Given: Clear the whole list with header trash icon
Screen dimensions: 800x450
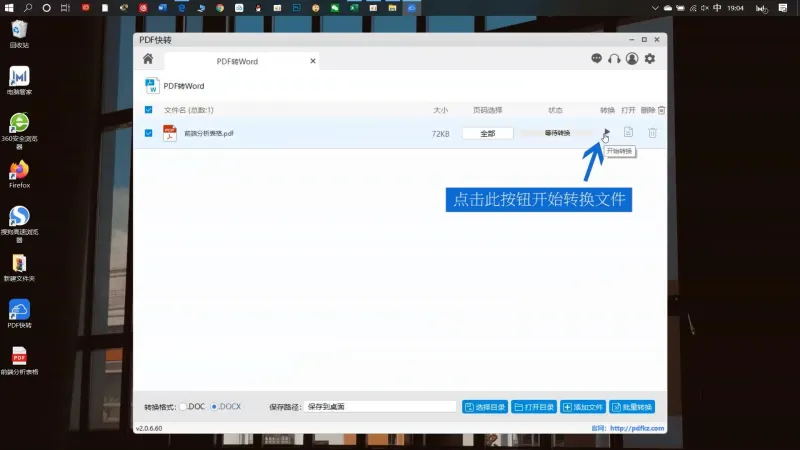Looking at the screenshot, I should click(661, 110).
